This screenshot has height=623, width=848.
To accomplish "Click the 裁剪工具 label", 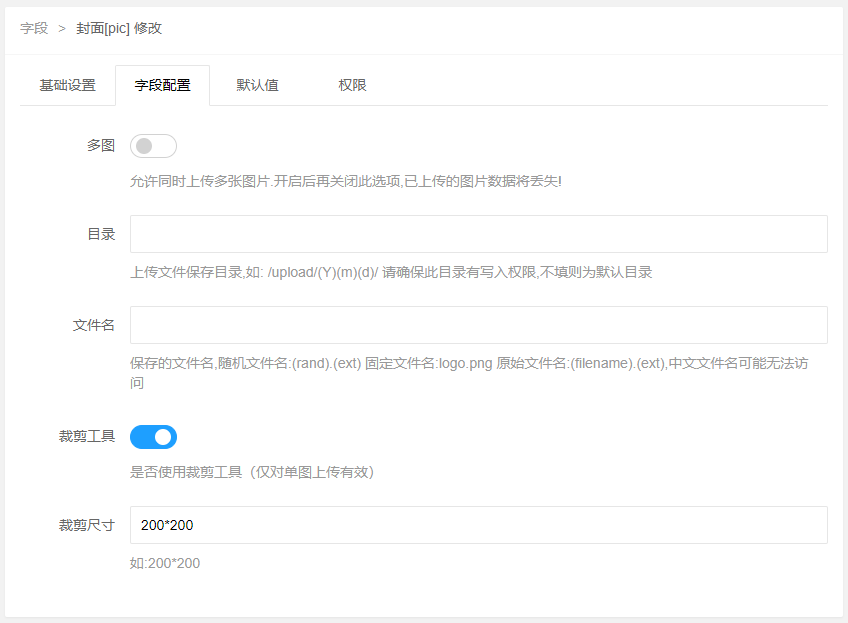I will click(87, 436).
